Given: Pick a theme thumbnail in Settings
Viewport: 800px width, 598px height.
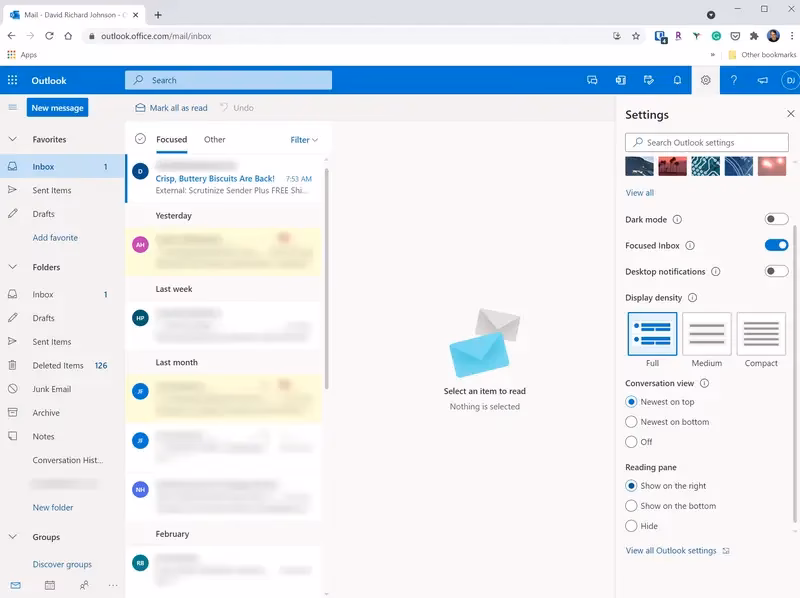Looking at the screenshot, I should point(638,167).
